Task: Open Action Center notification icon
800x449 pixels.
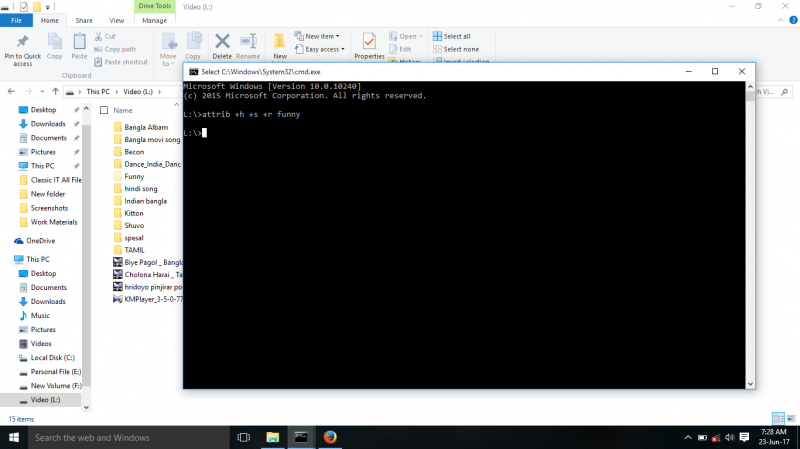Action: [x=744, y=437]
